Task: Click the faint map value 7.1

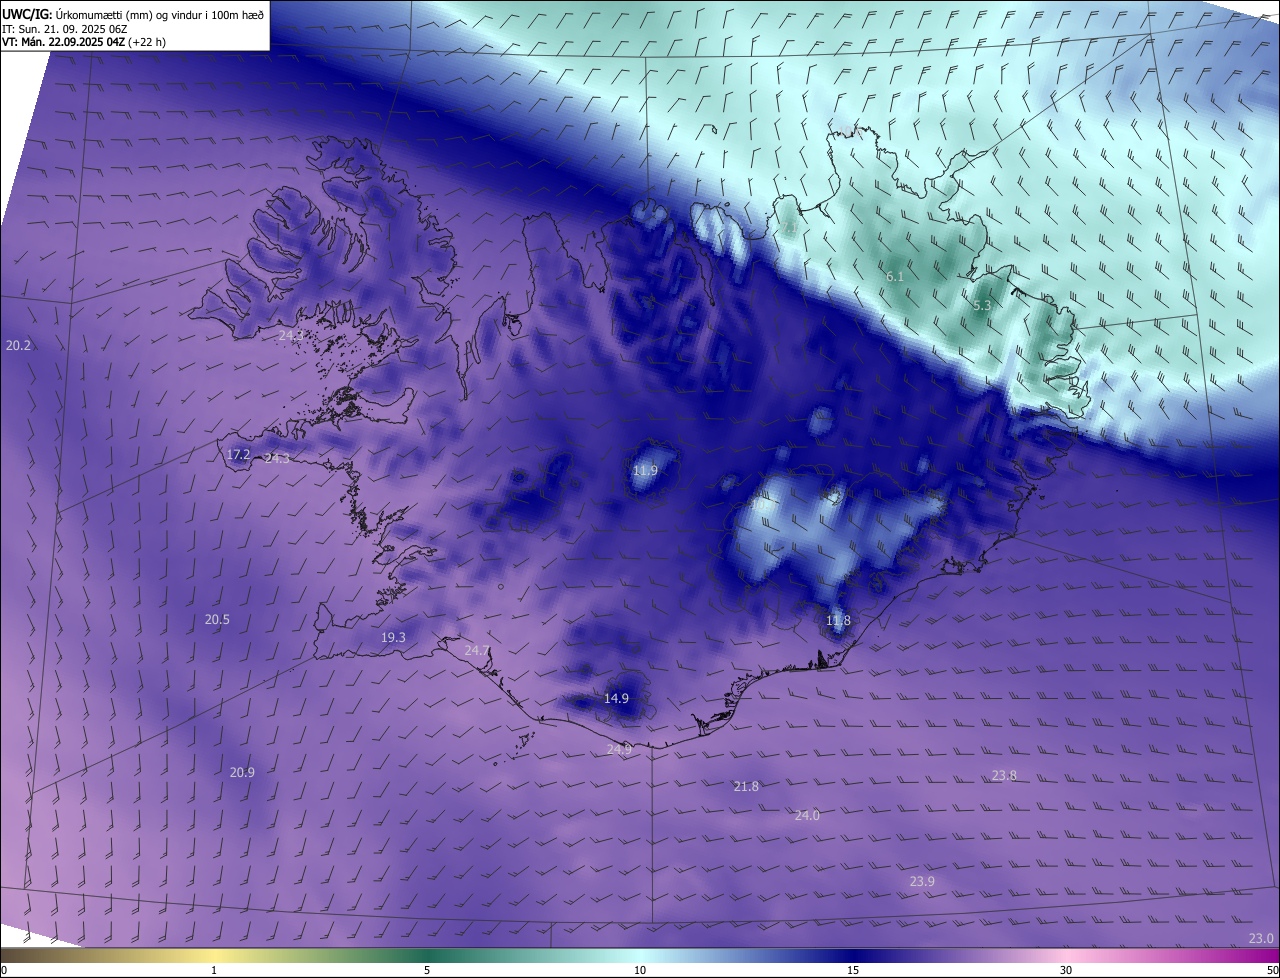Action: point(790,229)
